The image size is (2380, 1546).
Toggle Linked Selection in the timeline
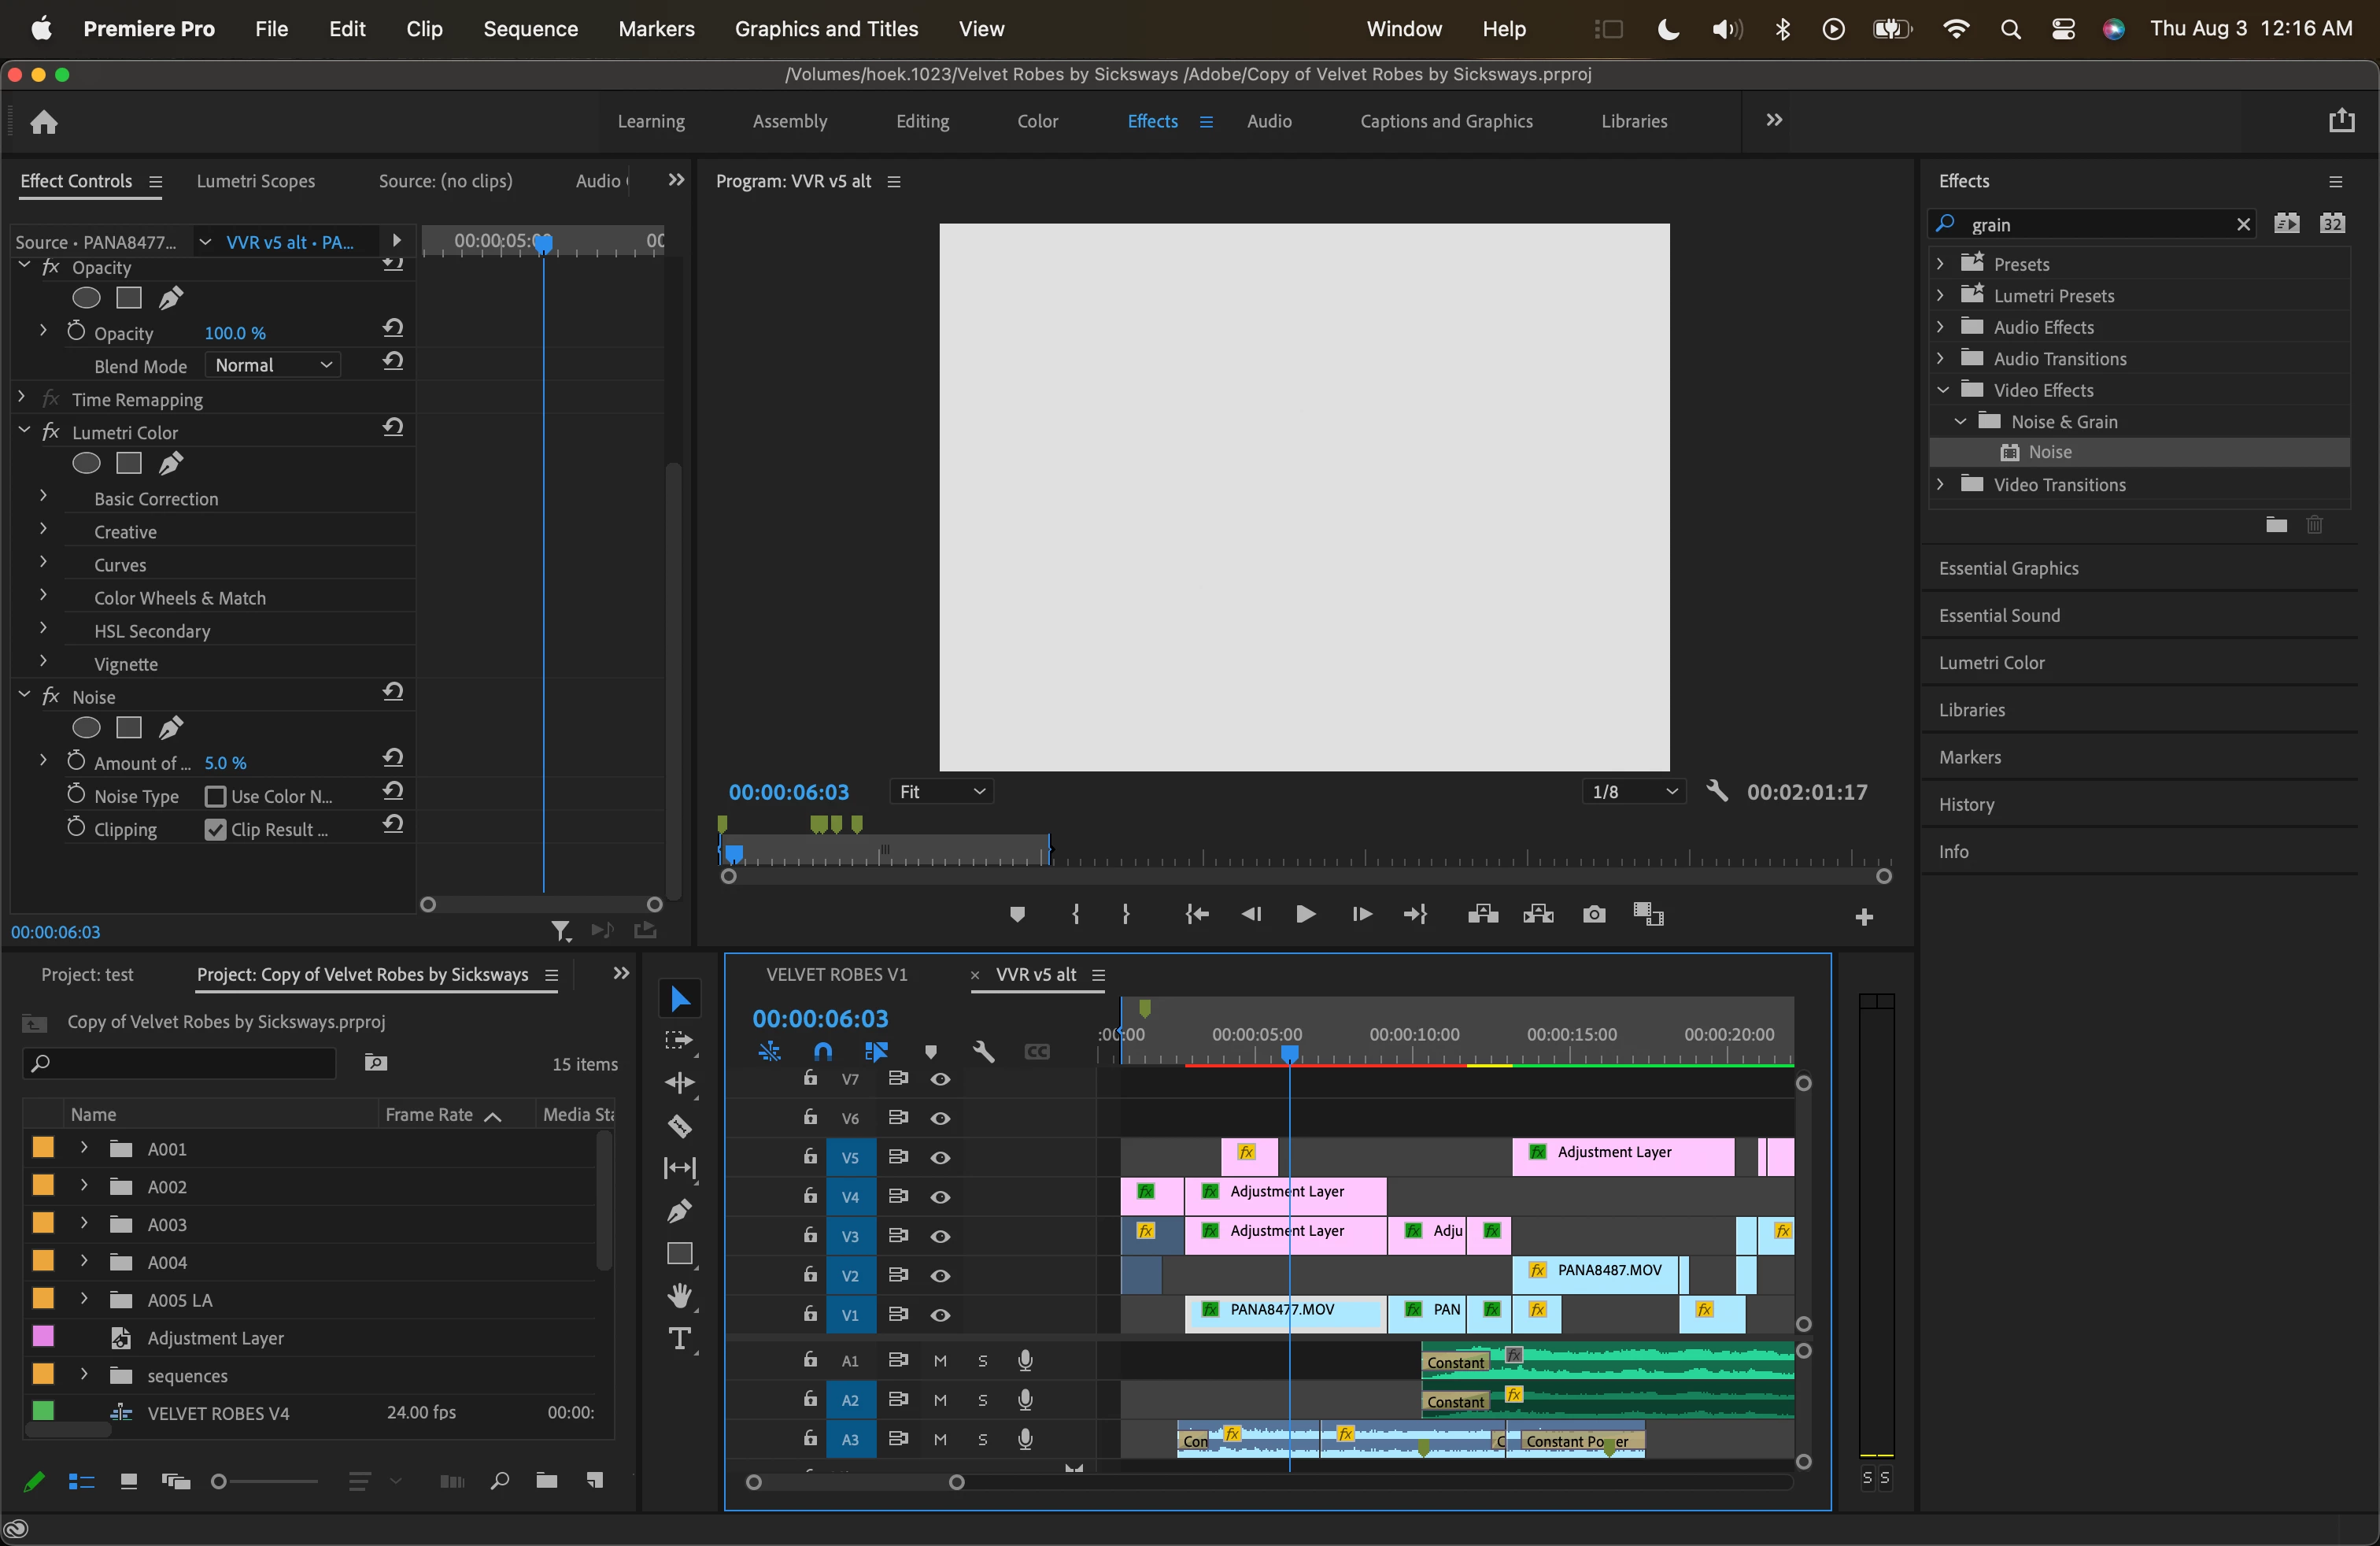[876, 1051]
